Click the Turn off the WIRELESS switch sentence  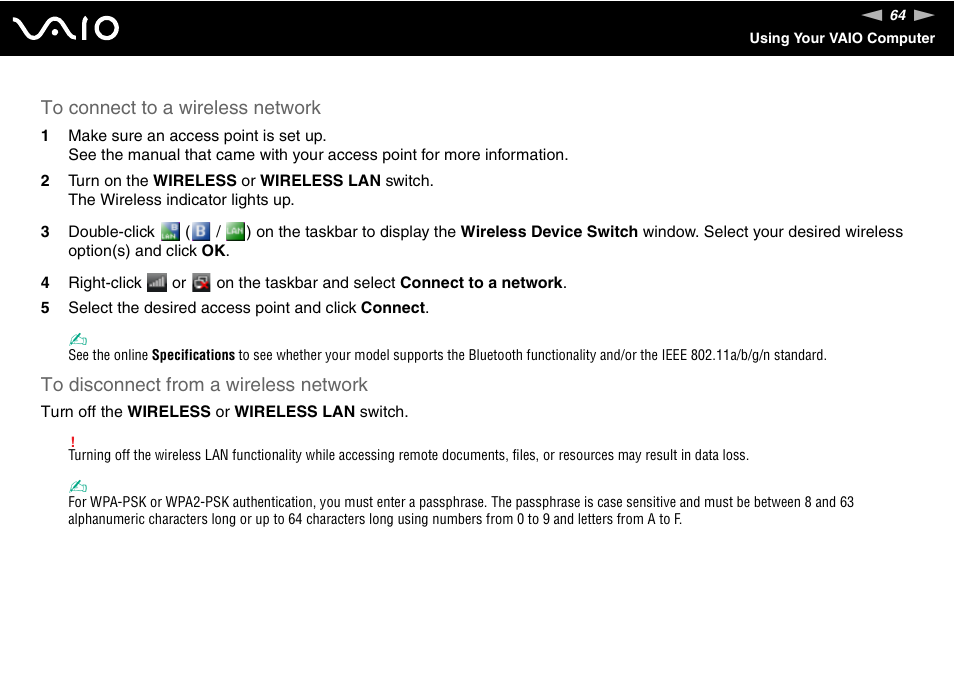click(225, 412)
